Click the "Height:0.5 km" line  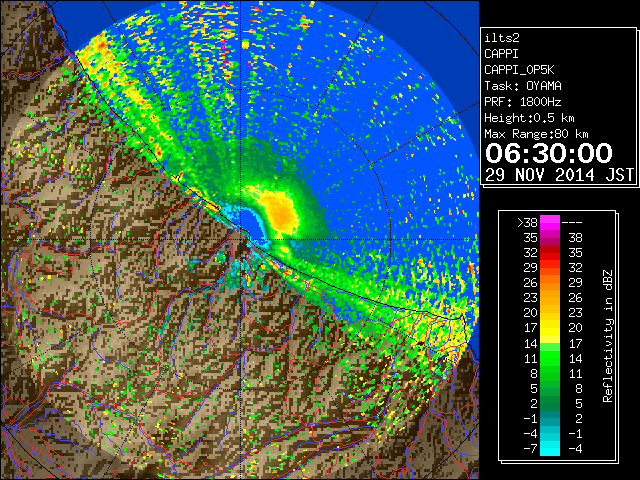pos(529,118)
